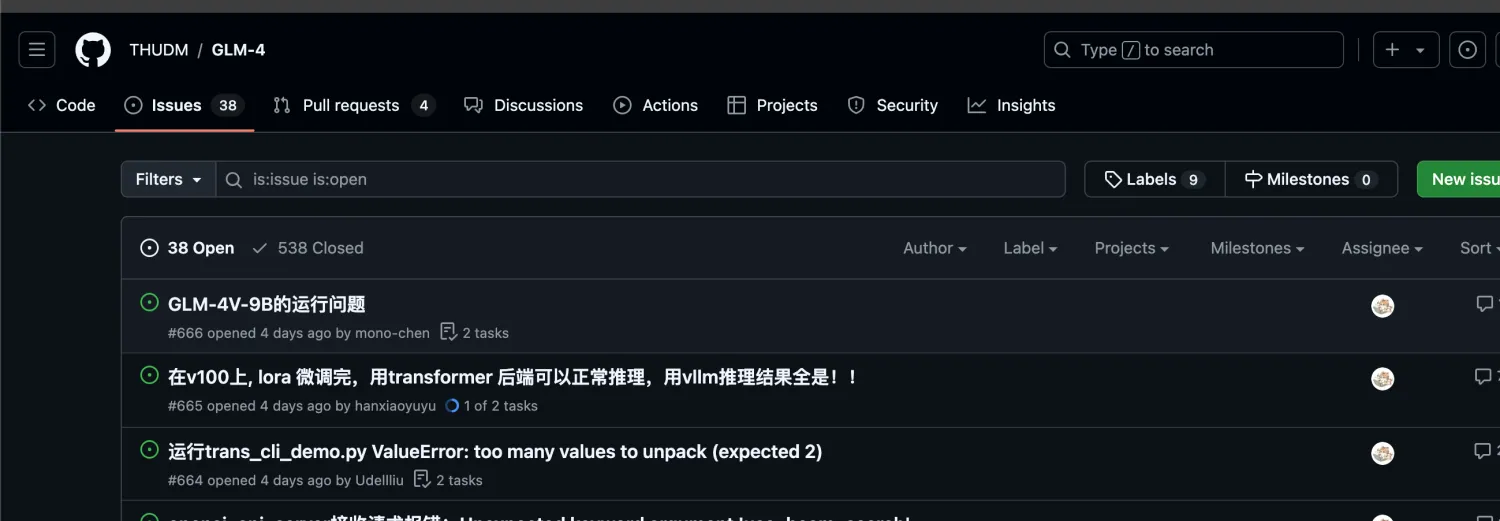
Task: Show the 538 Closed issues
Action: point(308,248)
